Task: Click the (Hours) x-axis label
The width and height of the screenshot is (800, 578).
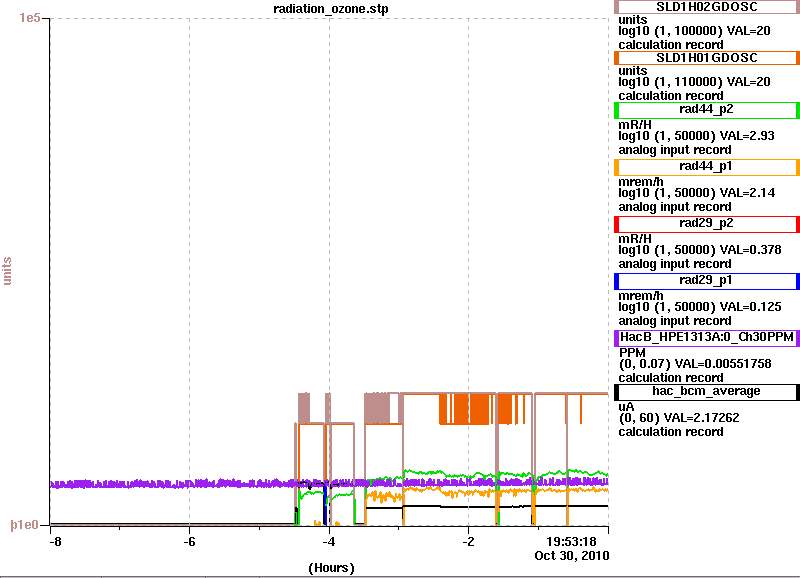Action: [x=331, y=568]
